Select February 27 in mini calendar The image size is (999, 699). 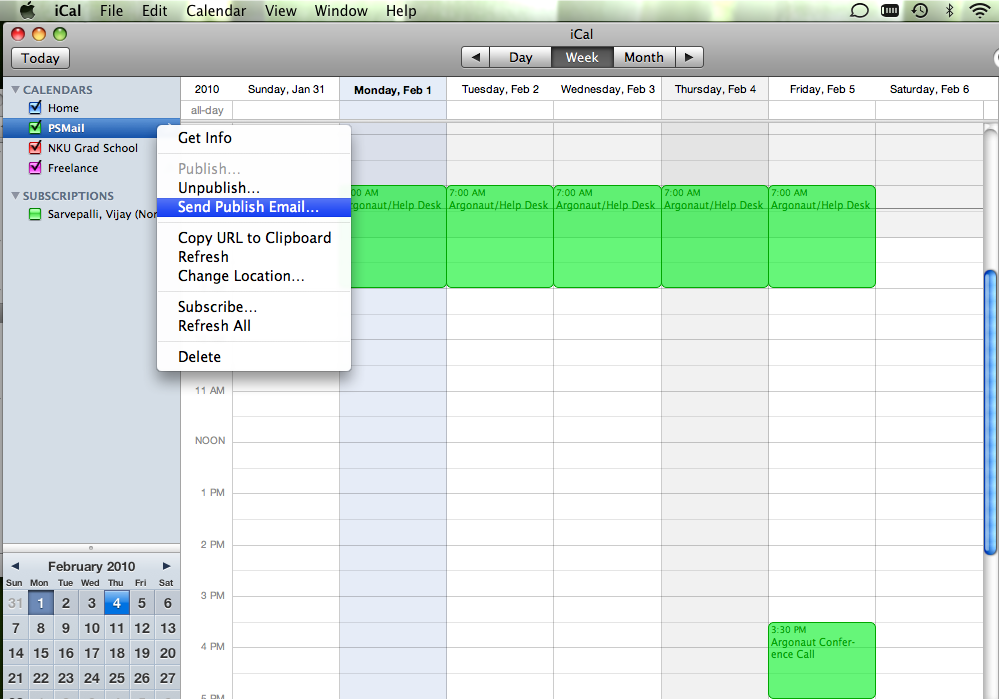[x=168, y=678]
